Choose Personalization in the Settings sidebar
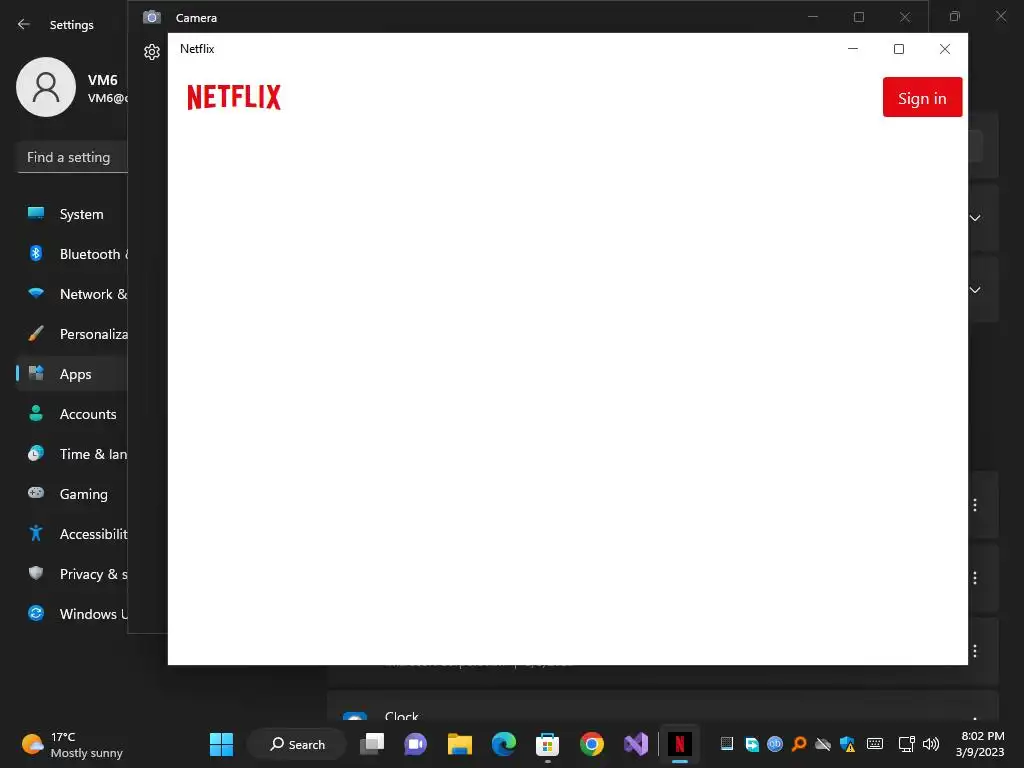The width and height of the screenshot is (1024, 768). point(72,334)
